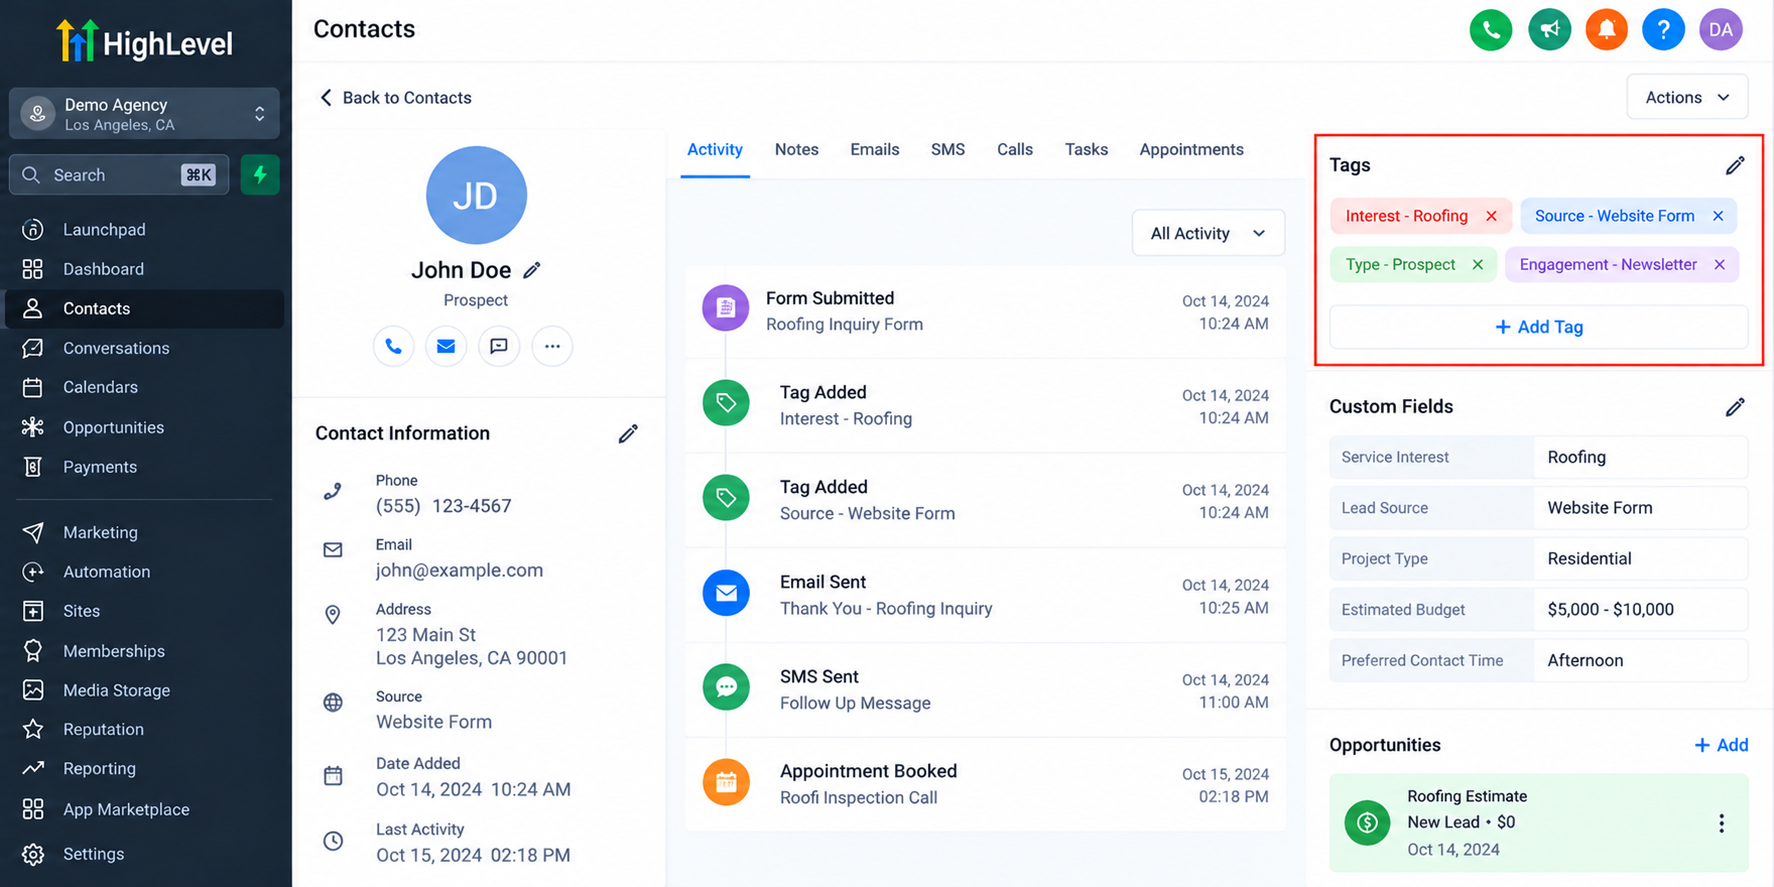This screenshot has height=887, width=1774.
Task: Navigate to Automation in sidebar
Action: pyautogui.click(x=145, y=572)
